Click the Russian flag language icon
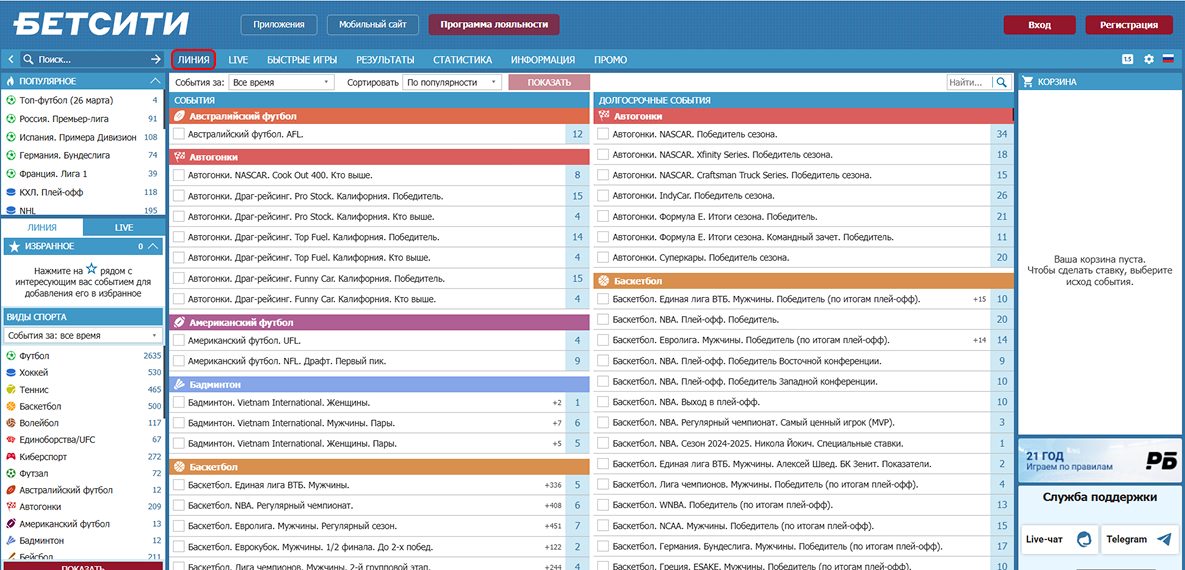1185x570 pixels. pos(1167,59)
